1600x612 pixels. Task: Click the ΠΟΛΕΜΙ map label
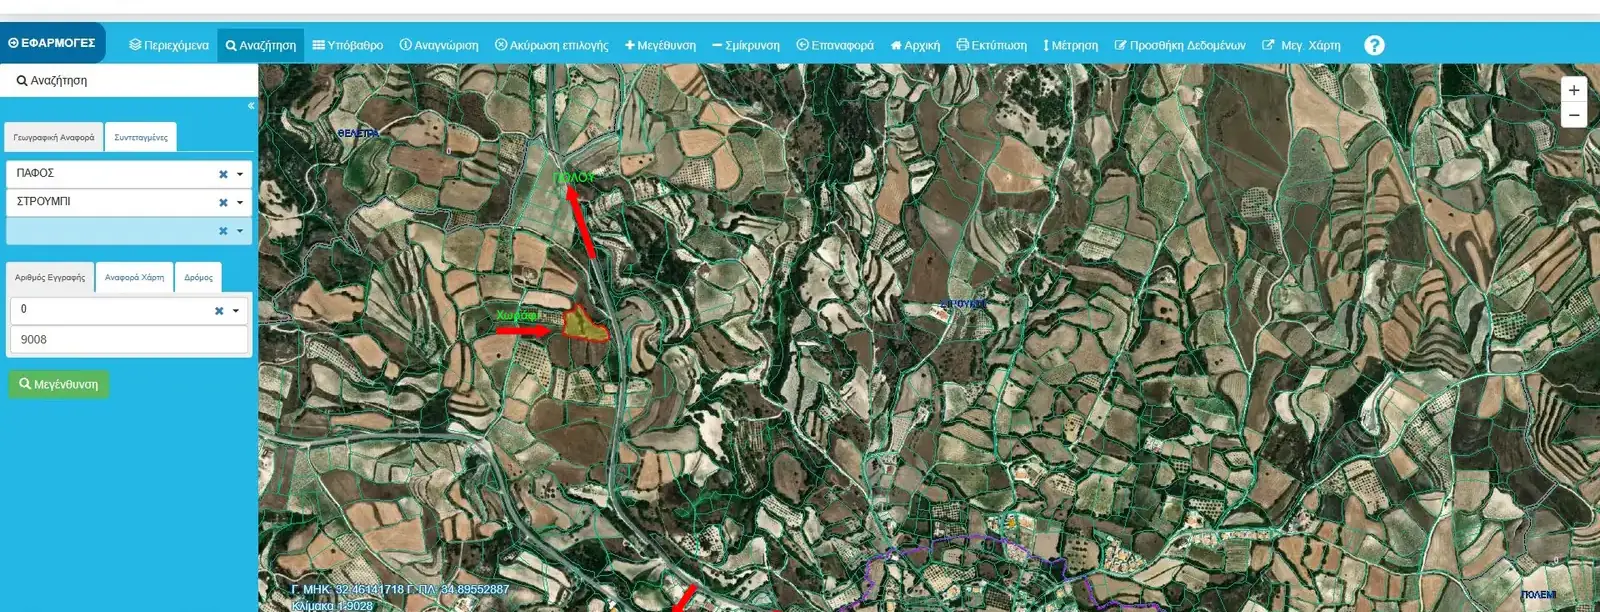tap(1538, 594)
